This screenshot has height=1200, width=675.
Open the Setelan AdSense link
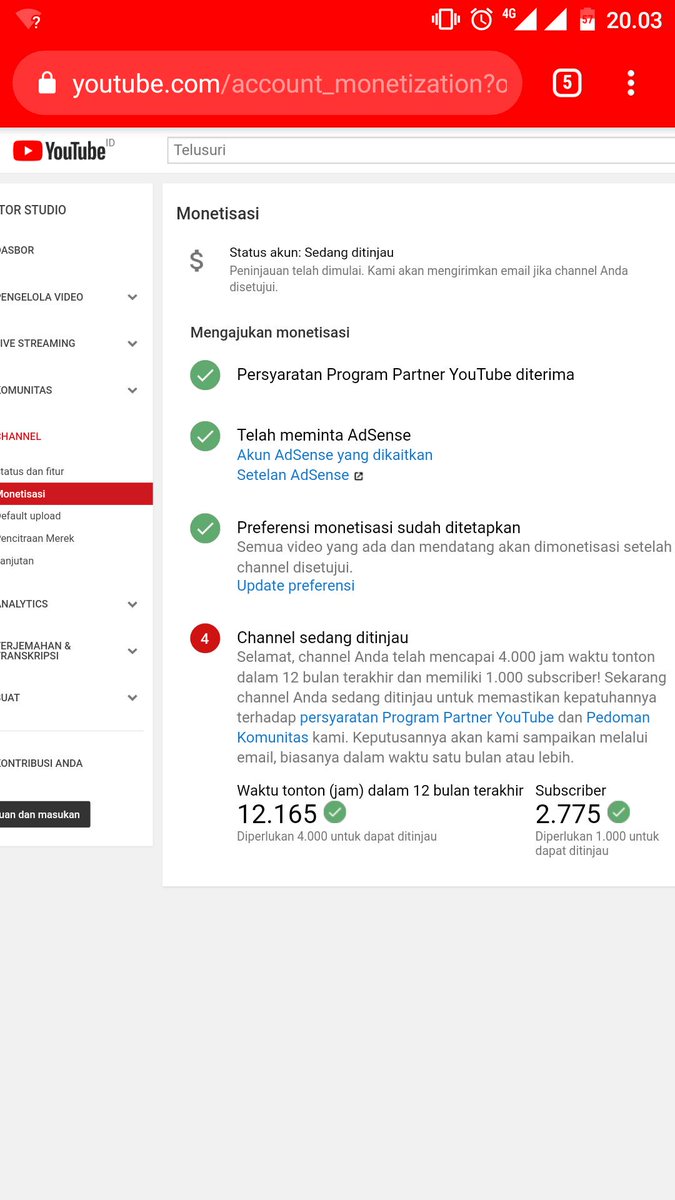[x=293, y=475]
